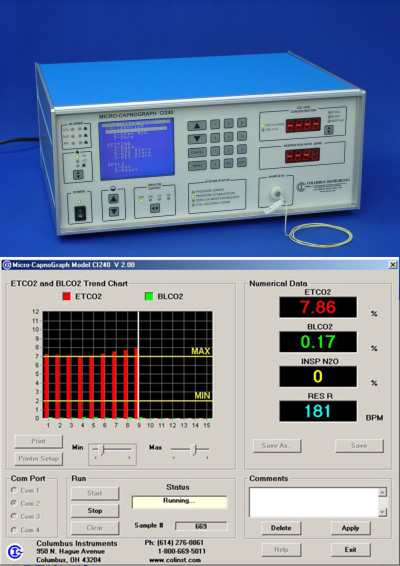This screenshot has width=400, height=566.
Task: Select the Com 1 radio button
Action: coord(14,490)
